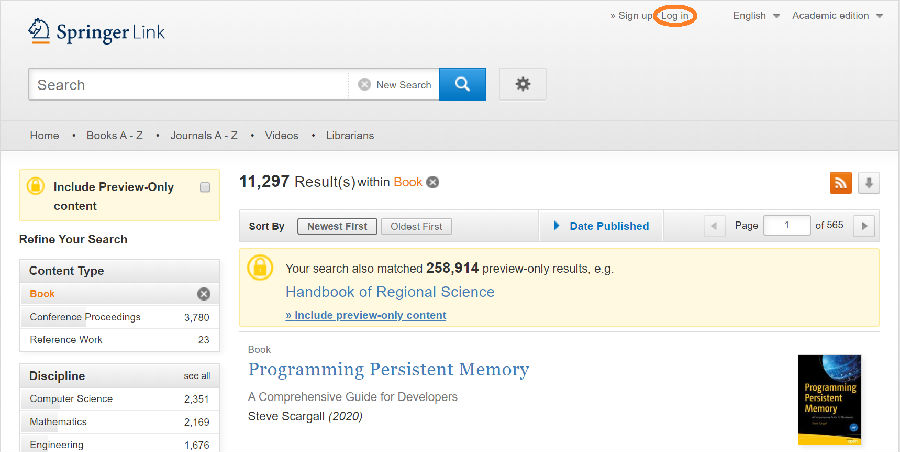Sort results by Newest First
900x452 pixels.
[335, 227]
